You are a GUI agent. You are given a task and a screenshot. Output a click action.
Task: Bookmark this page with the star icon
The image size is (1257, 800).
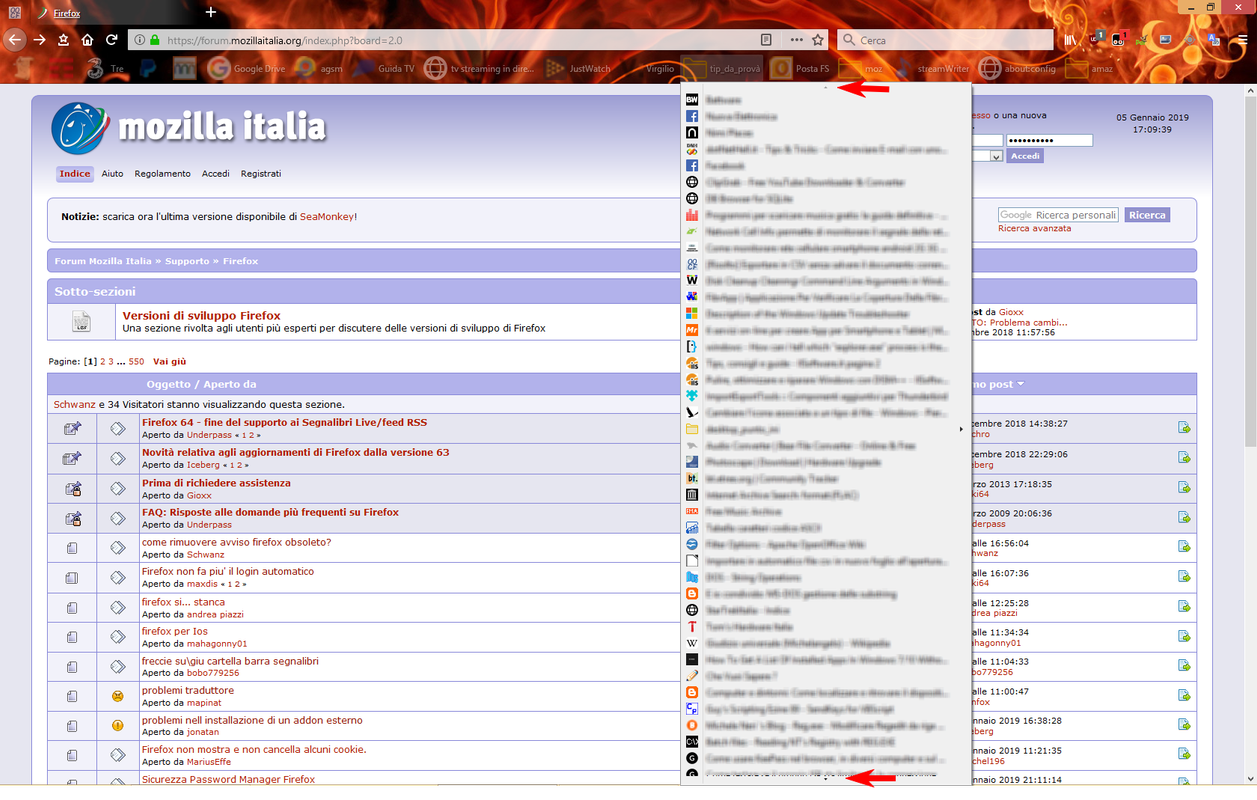[x=818, y=40]
